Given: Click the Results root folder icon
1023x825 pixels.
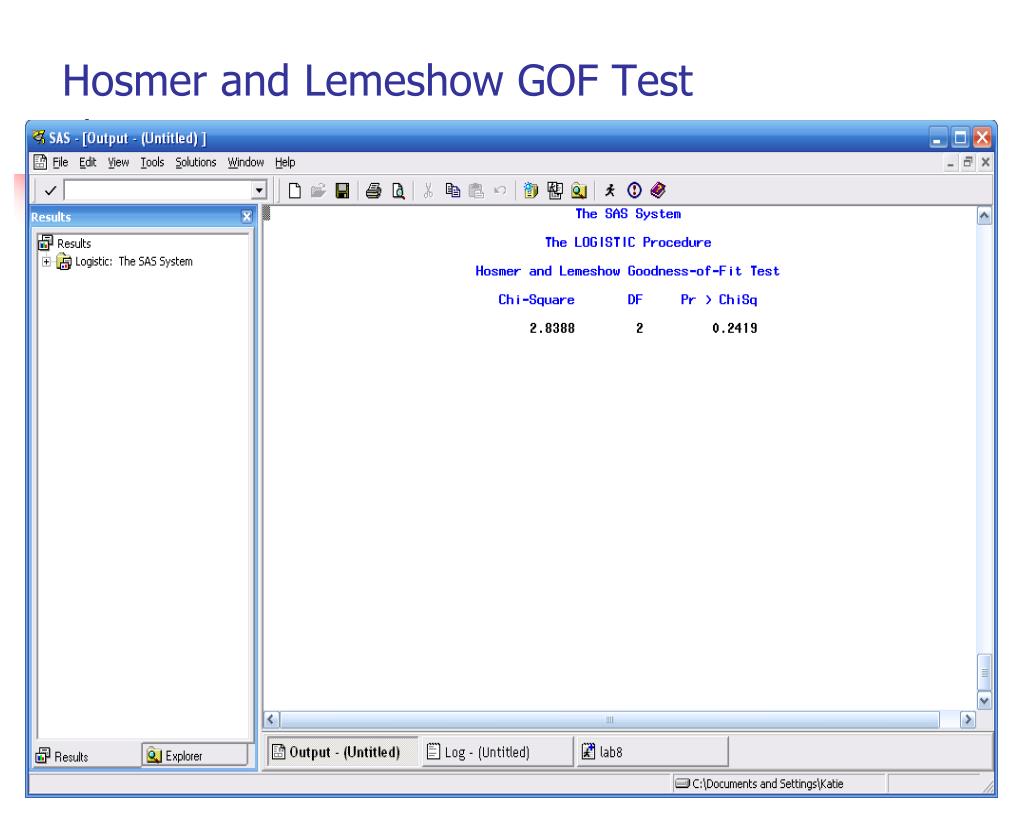Looking at the screenshot, I should 45,243.
